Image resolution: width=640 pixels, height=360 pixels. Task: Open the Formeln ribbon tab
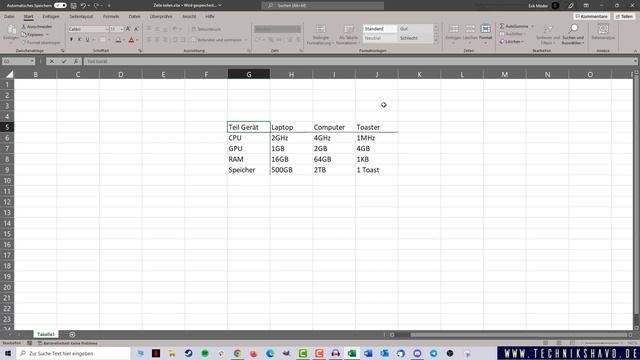(111, 16)
